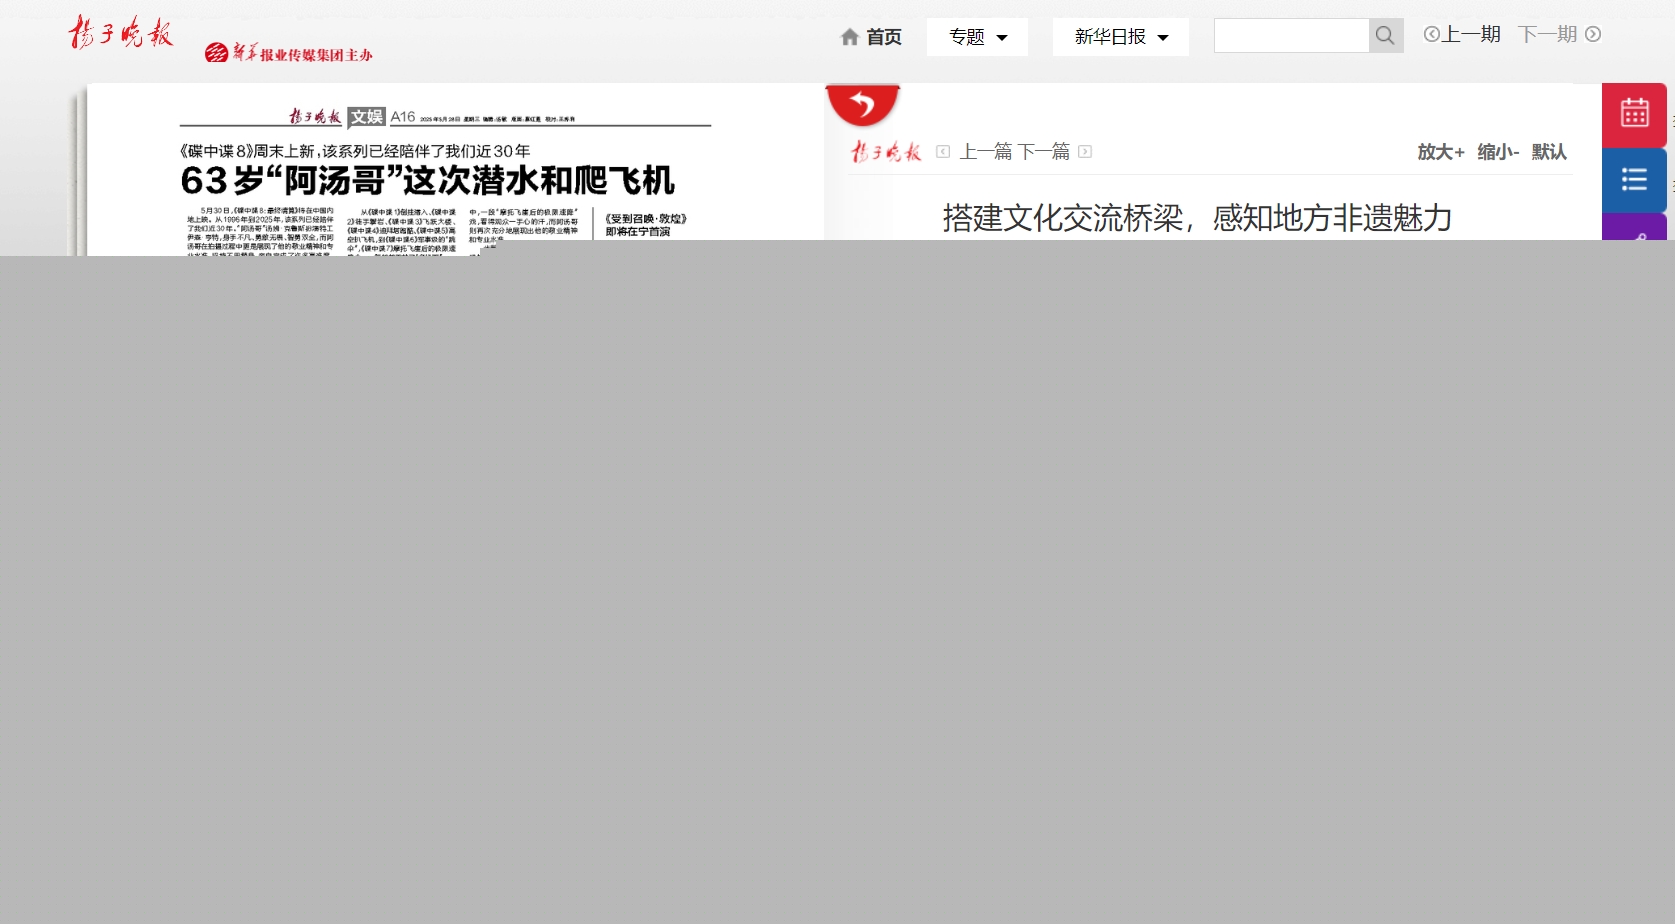
Task: Open next article with 下一篇
Action: point(1045,152)
